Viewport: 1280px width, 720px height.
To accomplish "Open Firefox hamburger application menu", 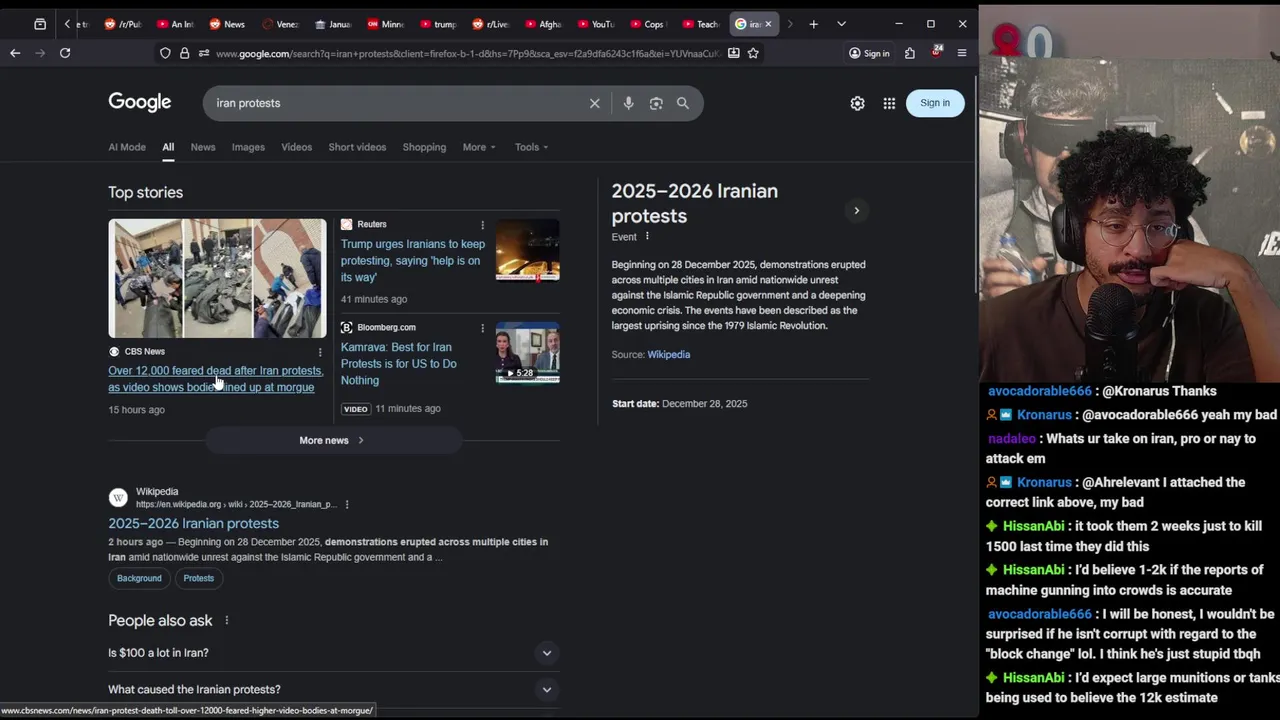I will (x=962, y=53).
